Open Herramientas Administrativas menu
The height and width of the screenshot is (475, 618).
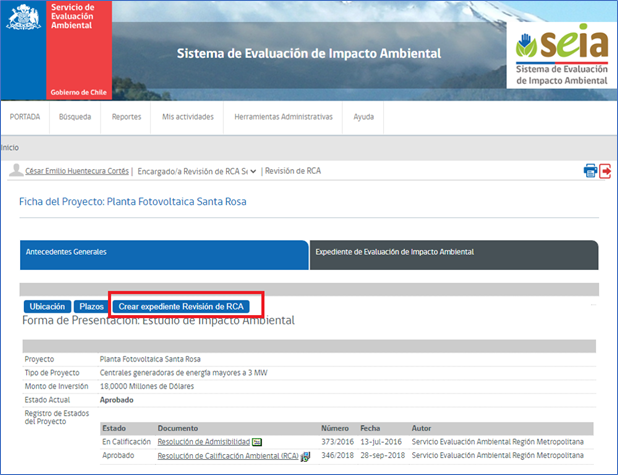pyautogui.click(x=283, y=117)
